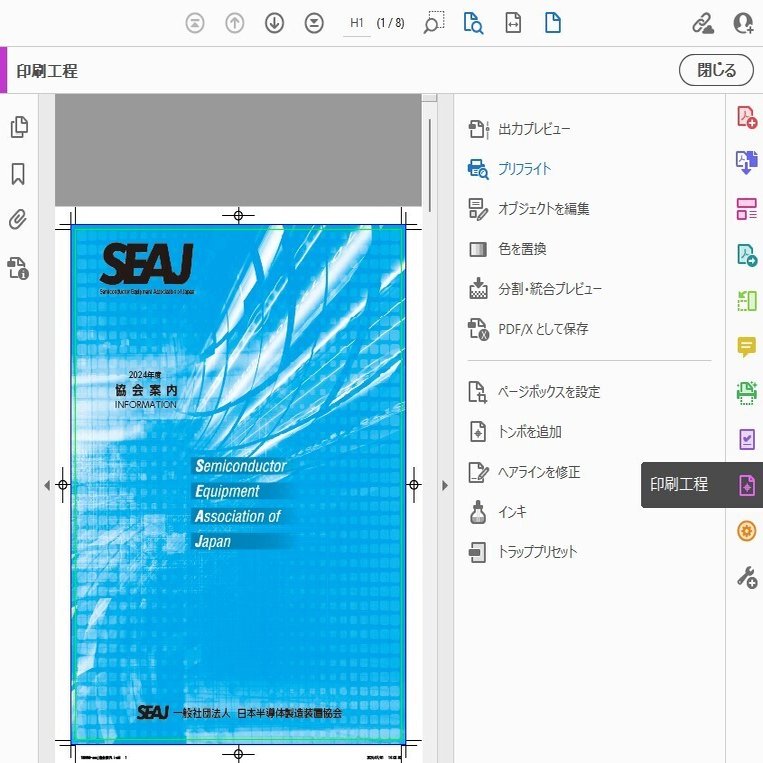Image resolution: width=763 pixels, height=763 pixels.
Task: Open bookmarks panel
Action: [18, 174]
